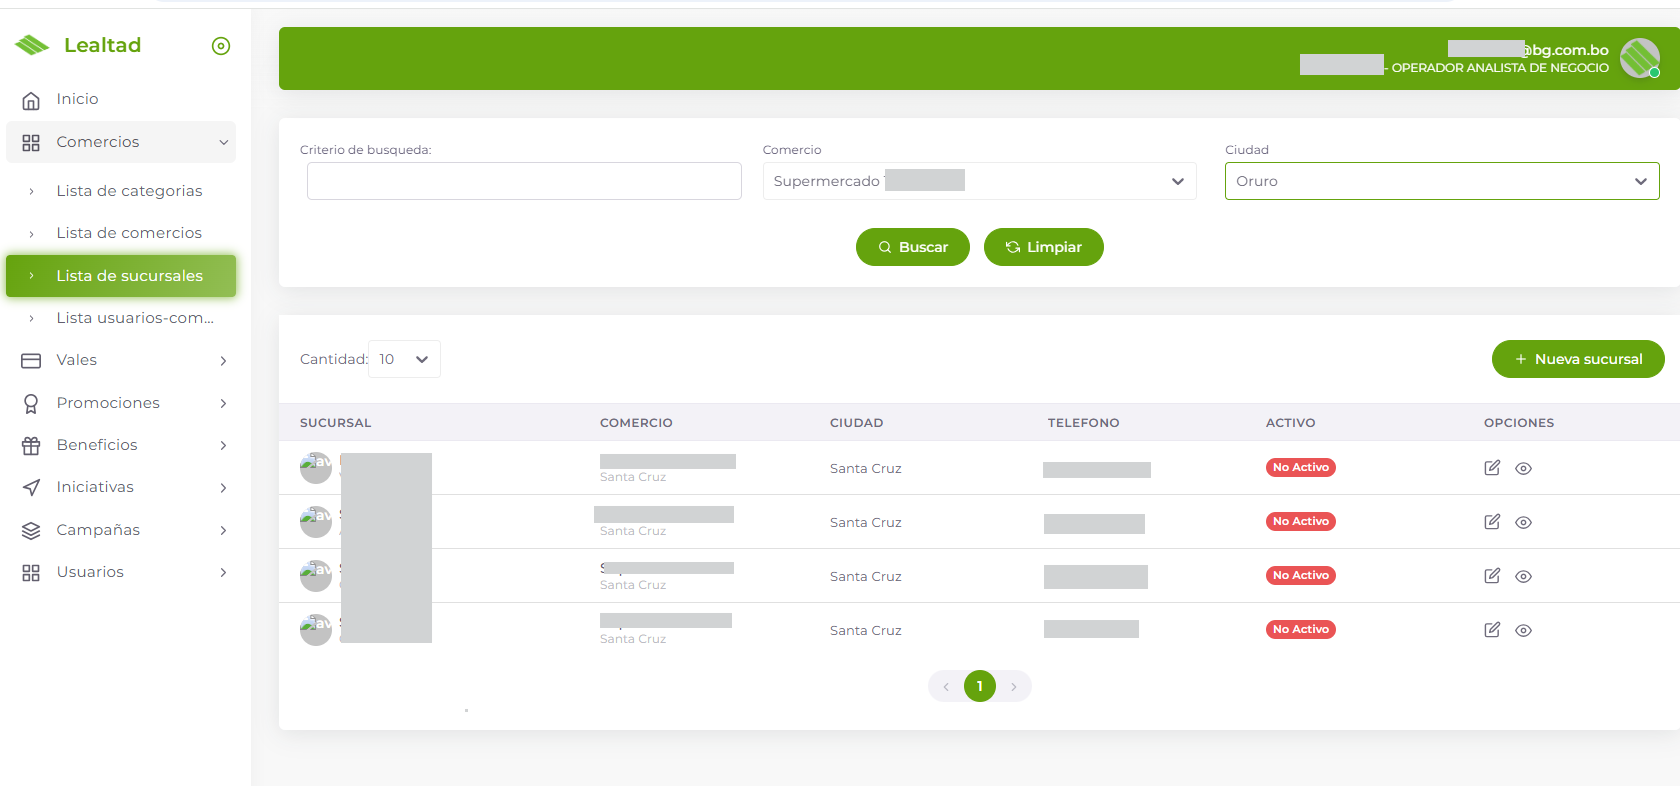Edit the third sucursal row
This screenshot has height=786, width=1680.
(1492, 576)
